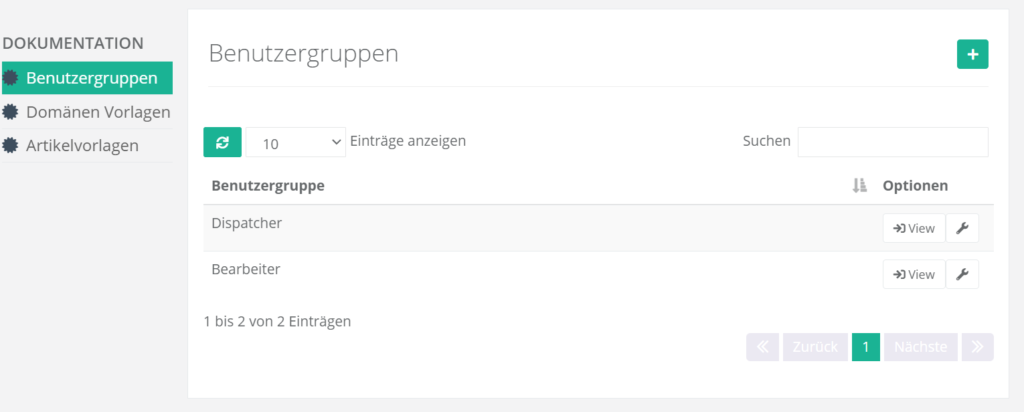Click the Nächste pagination button

tap(920, 347)
